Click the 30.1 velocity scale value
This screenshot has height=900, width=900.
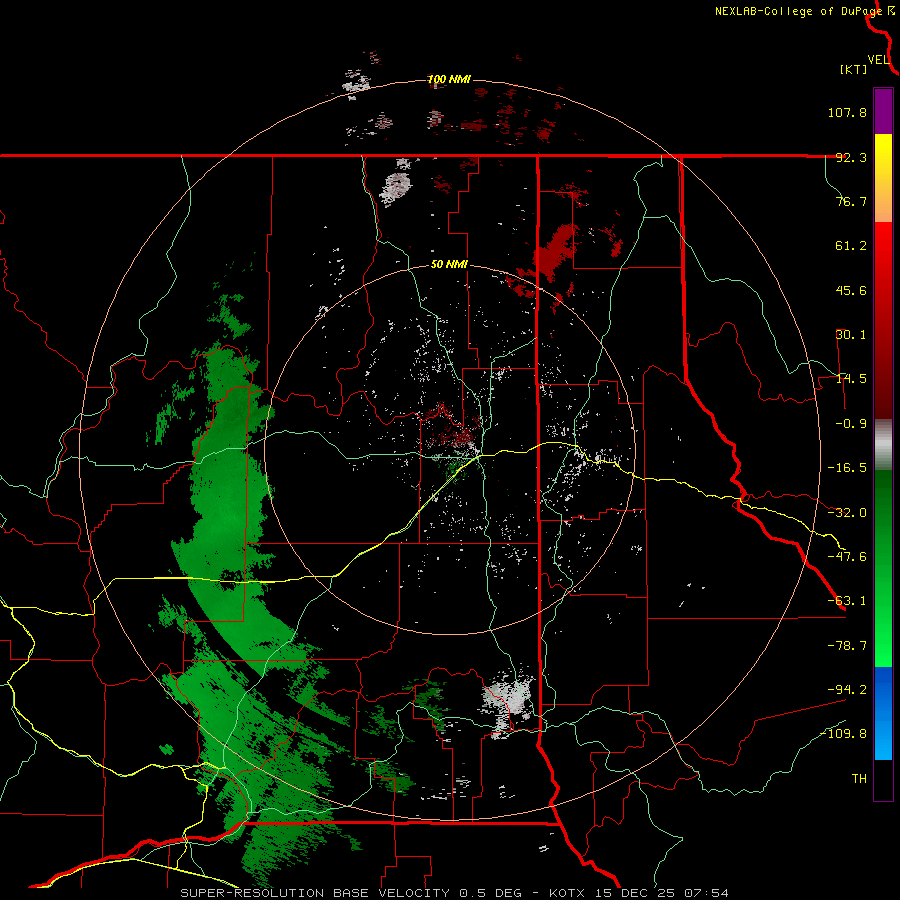(x=851, y=335)
